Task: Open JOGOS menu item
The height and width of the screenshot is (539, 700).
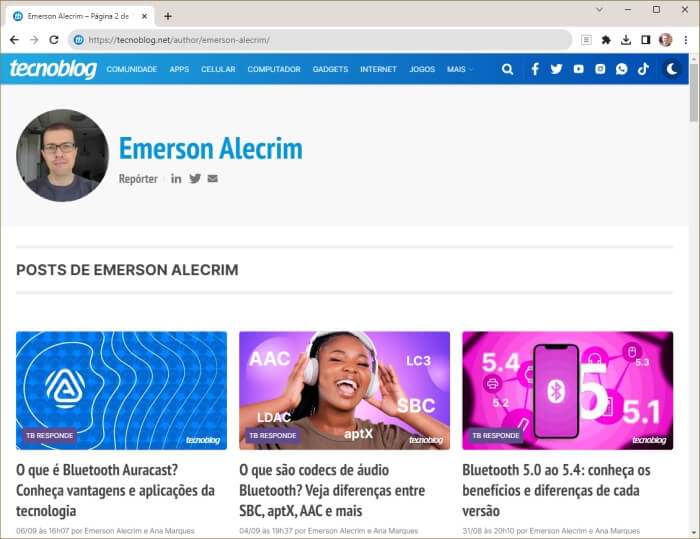Action: (422, 69)
